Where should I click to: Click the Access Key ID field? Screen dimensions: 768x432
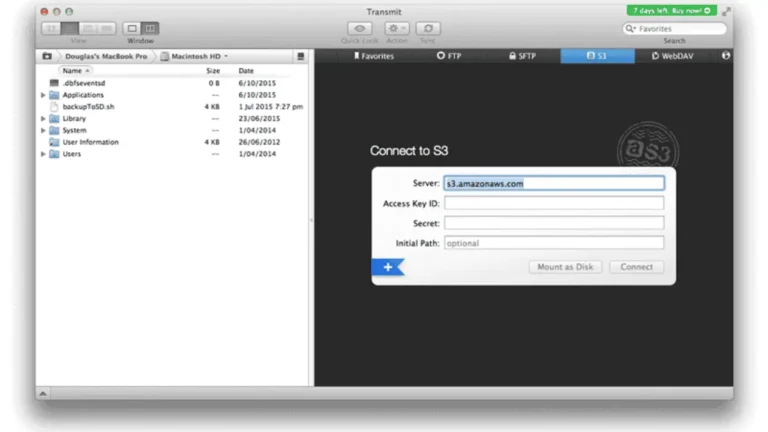(x=554, y=203)
